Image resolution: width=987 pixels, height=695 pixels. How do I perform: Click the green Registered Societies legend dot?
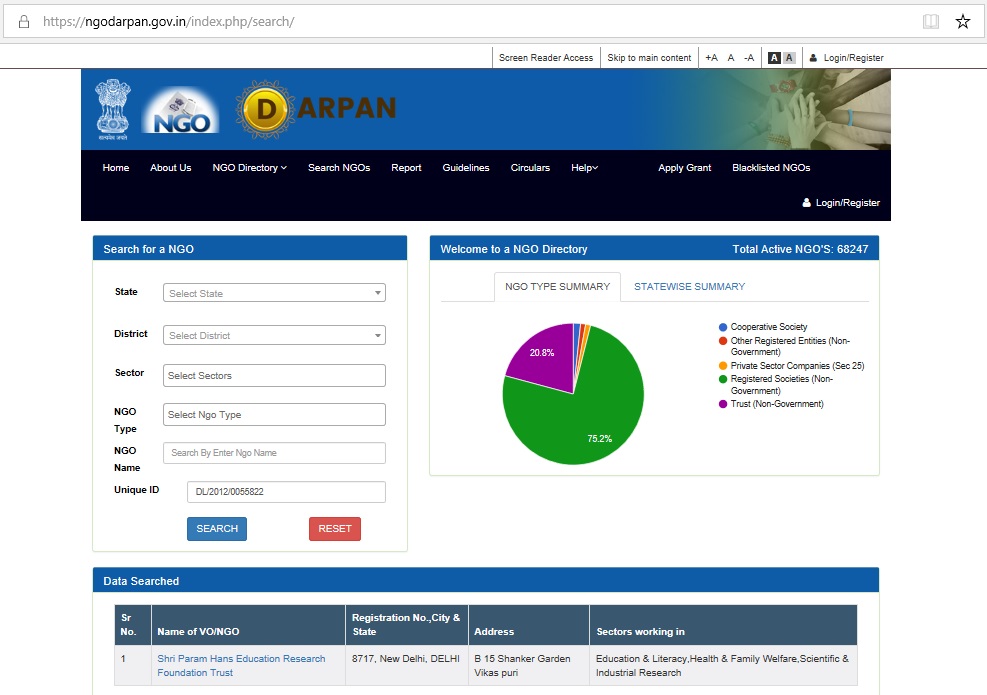(x=723, y=379)
